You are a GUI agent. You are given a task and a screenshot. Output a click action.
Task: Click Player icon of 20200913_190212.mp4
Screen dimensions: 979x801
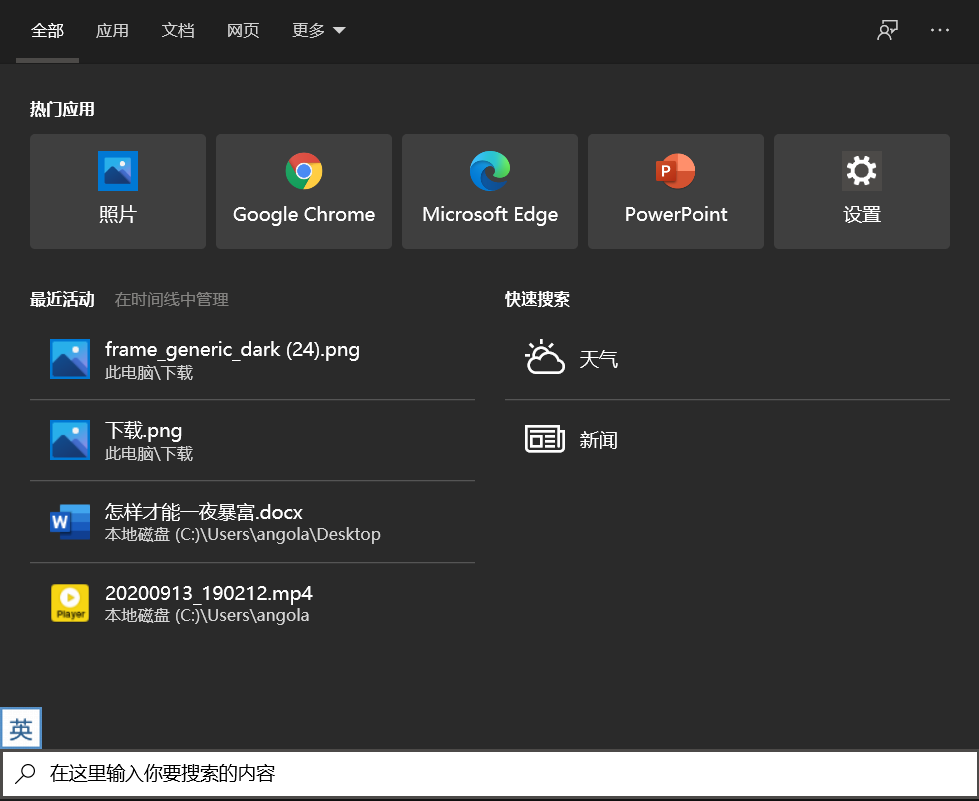click(70, 603)
